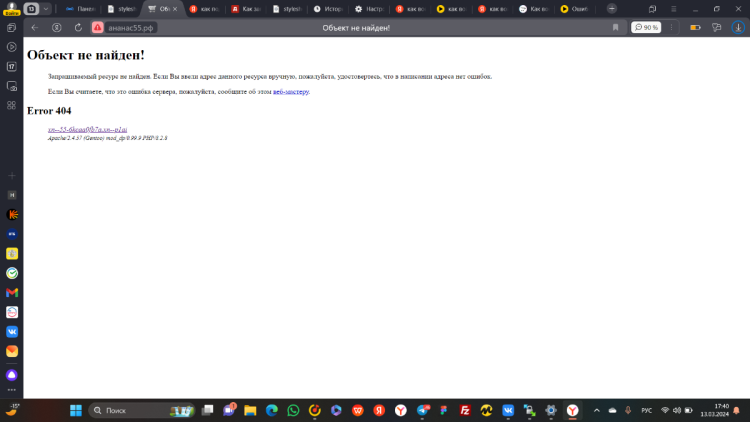Open the browser hamburger menu
This screenshot has height=422, width=750.
click(x=673, y=9)
